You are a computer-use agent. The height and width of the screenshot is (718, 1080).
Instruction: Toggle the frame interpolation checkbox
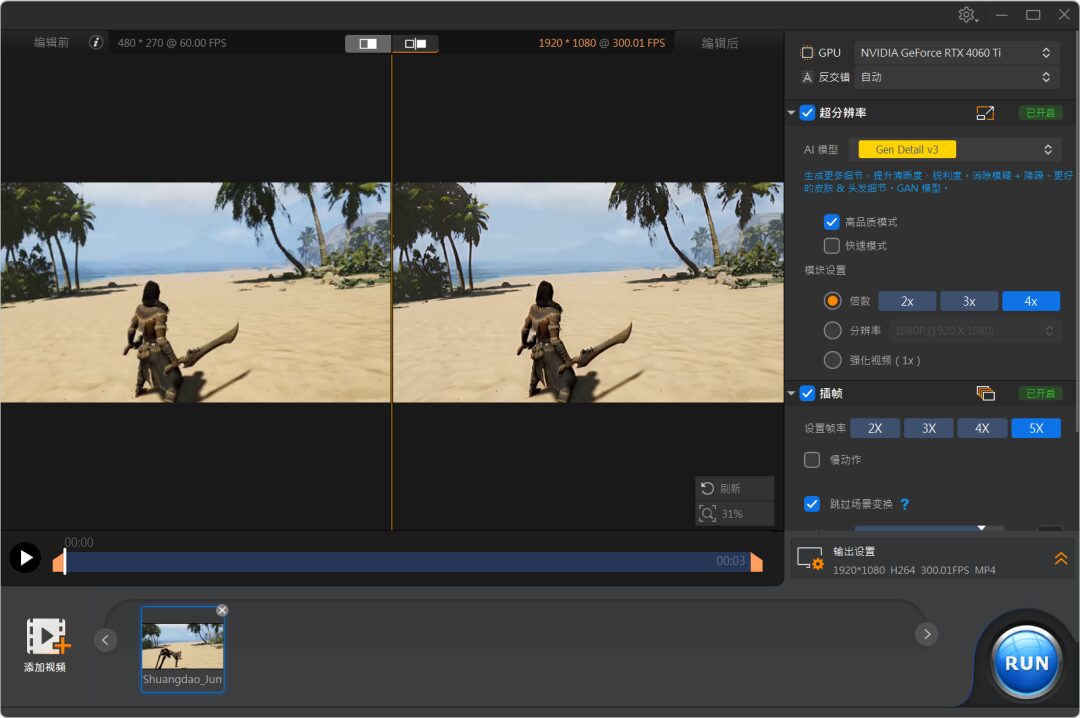pos(807,393)
